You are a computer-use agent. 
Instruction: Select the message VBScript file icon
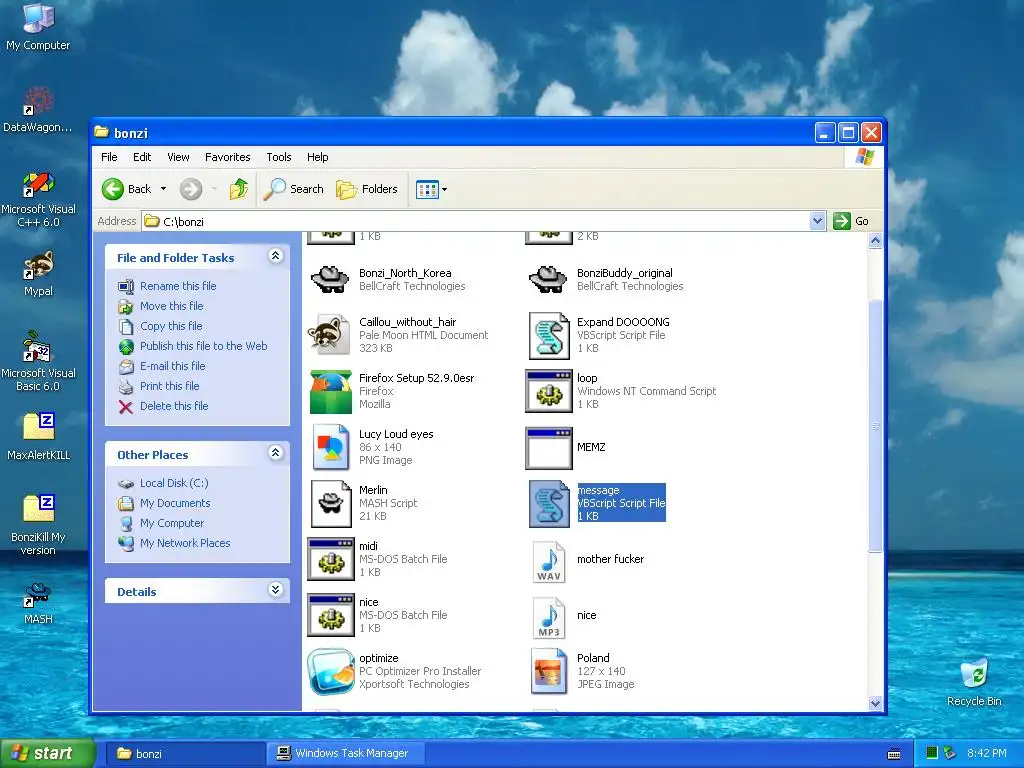coord(549,504)
